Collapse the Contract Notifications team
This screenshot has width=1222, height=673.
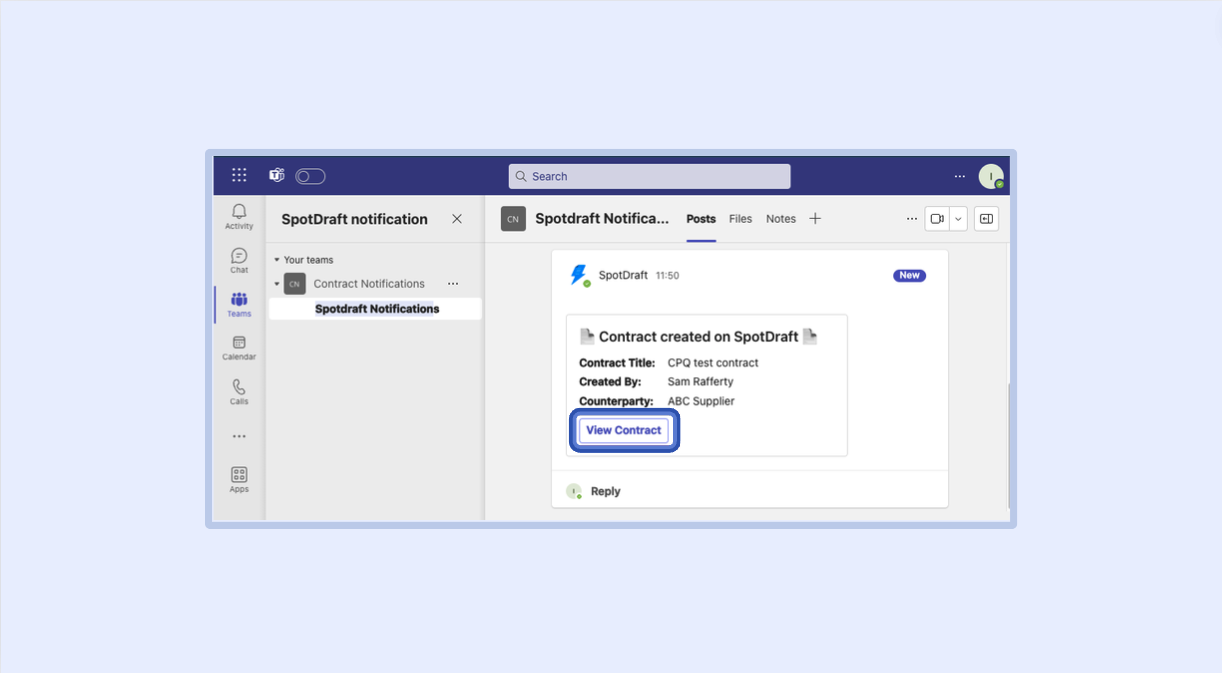click(277, 284)
